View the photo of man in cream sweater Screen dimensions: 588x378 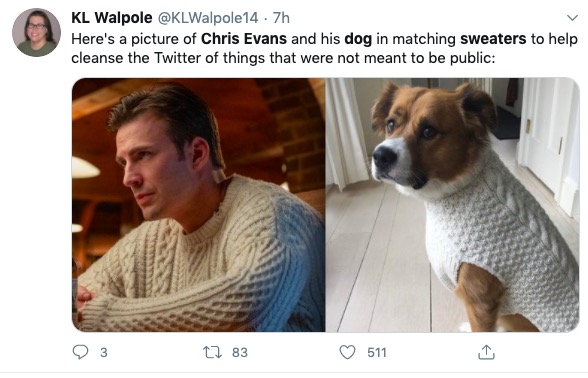pos(198,205)
